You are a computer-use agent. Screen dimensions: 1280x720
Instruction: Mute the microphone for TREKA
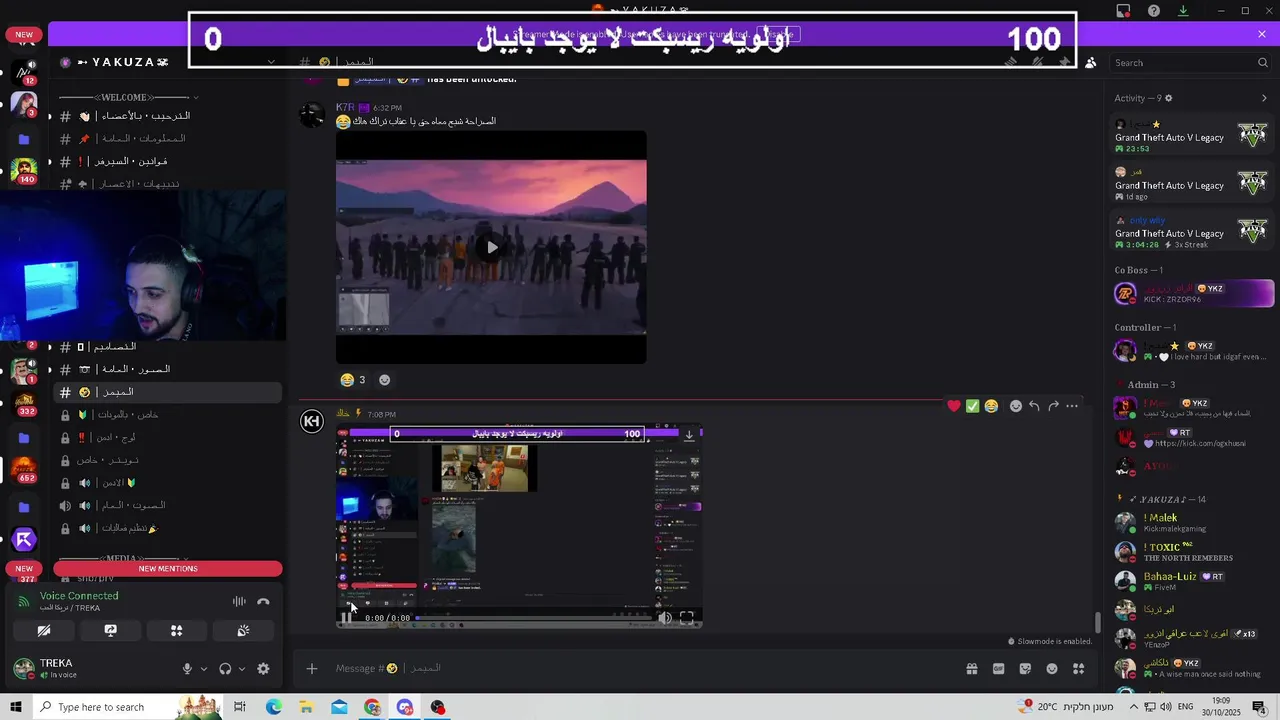187,669
